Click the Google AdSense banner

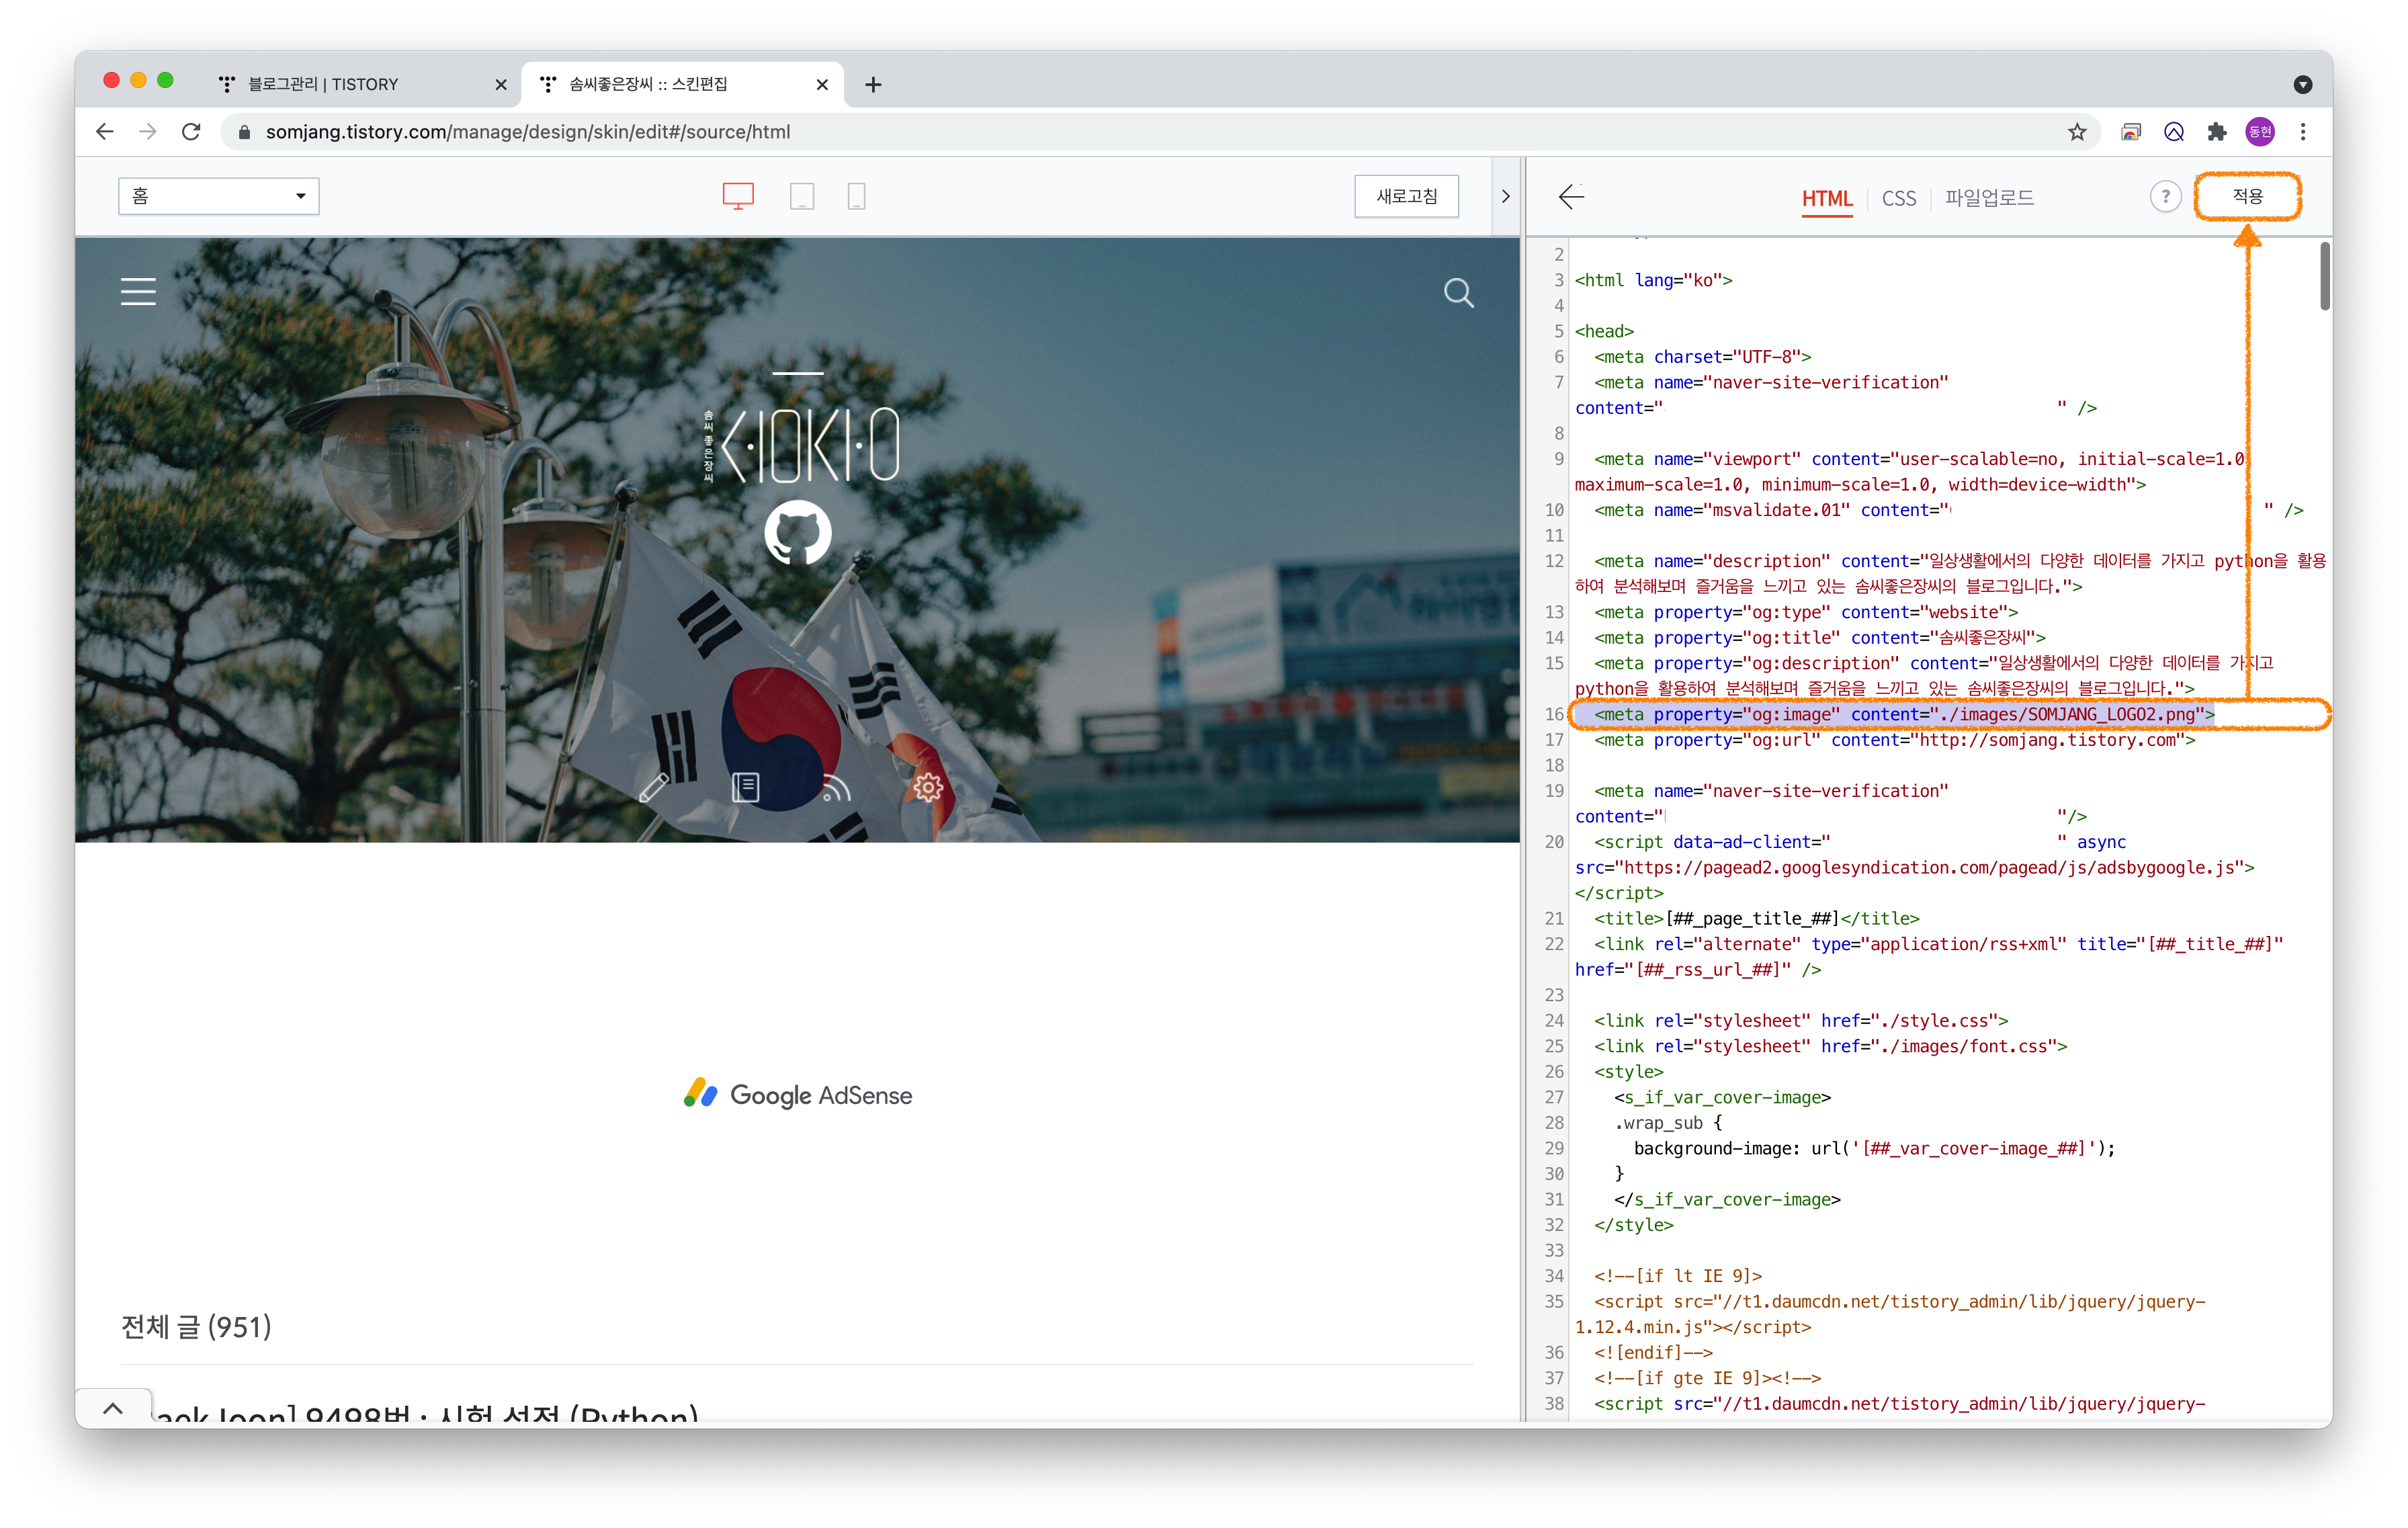pos(797,1095)
